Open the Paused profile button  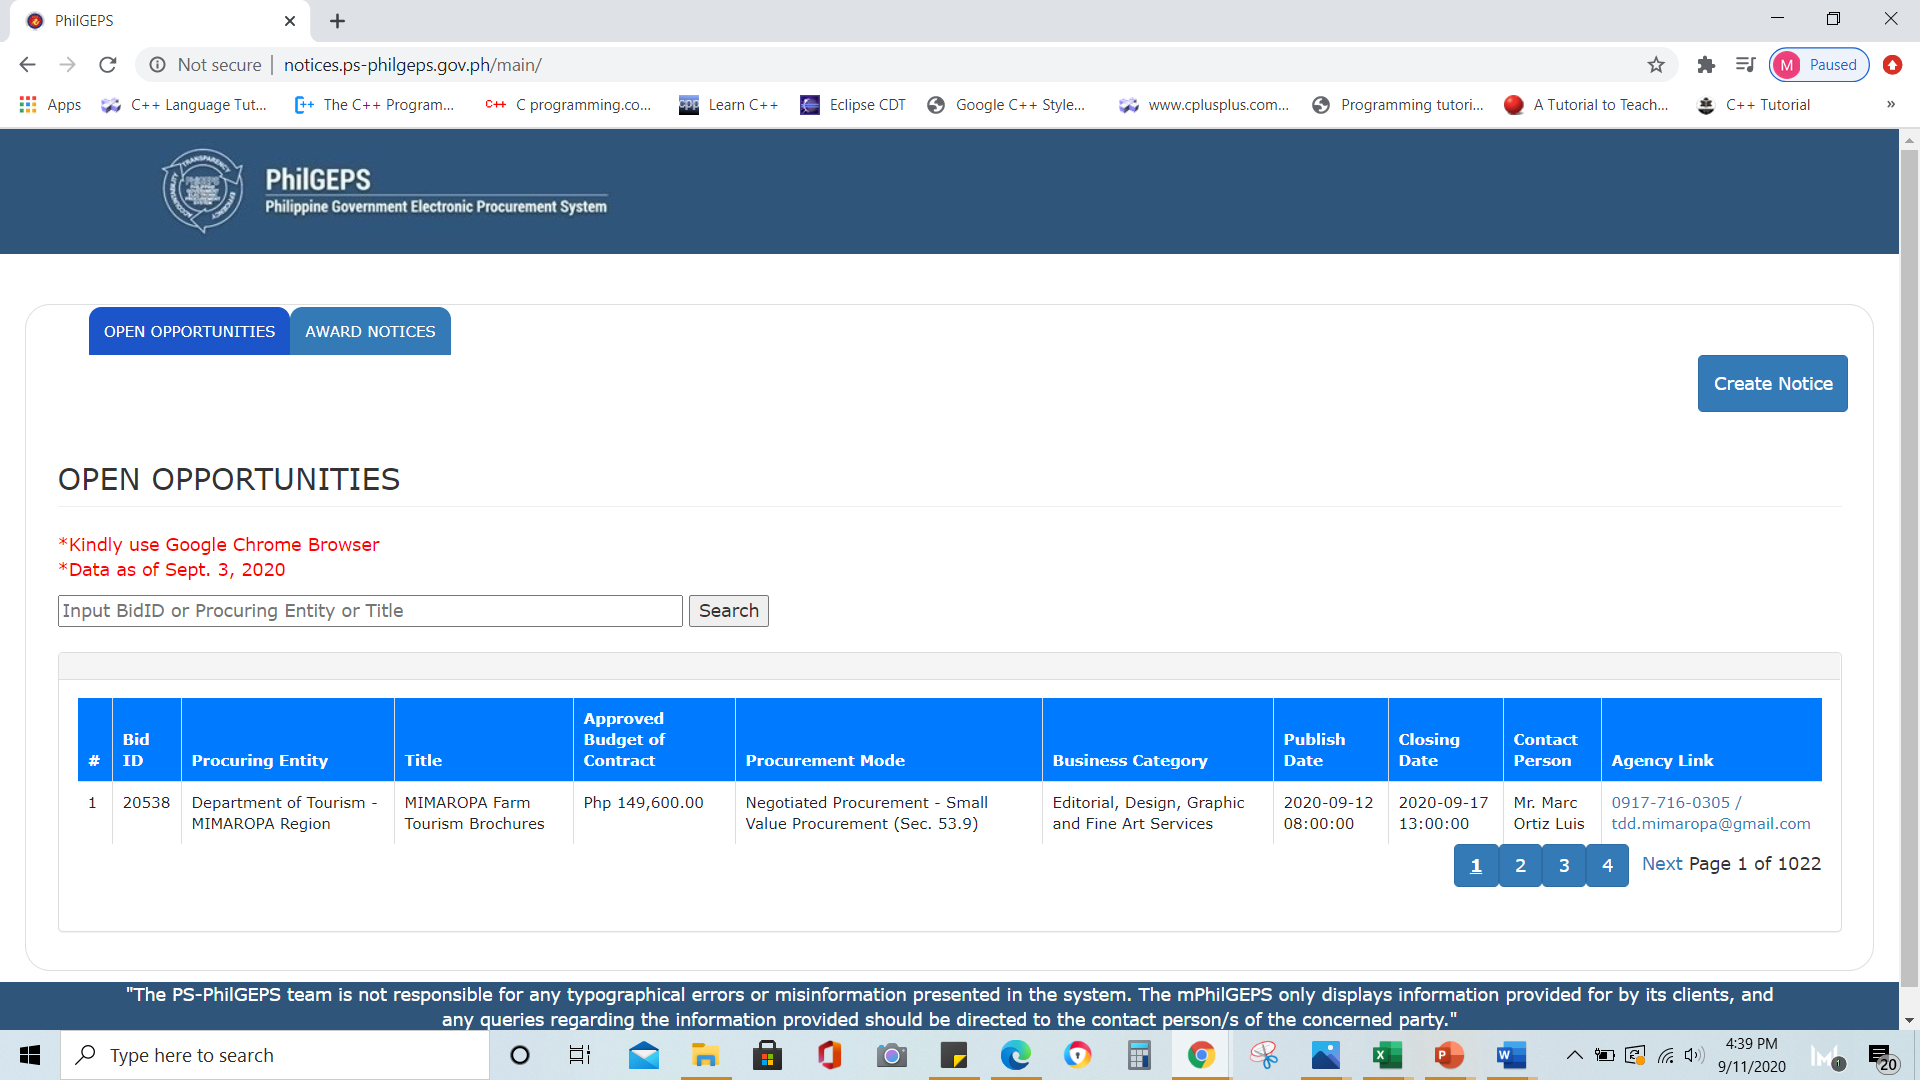click(1819, 65)
